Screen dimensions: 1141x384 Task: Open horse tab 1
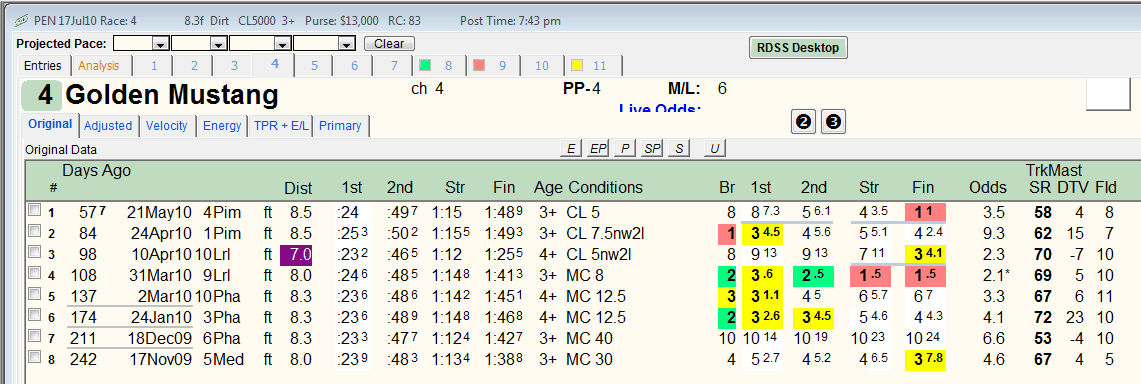point(154,65)
